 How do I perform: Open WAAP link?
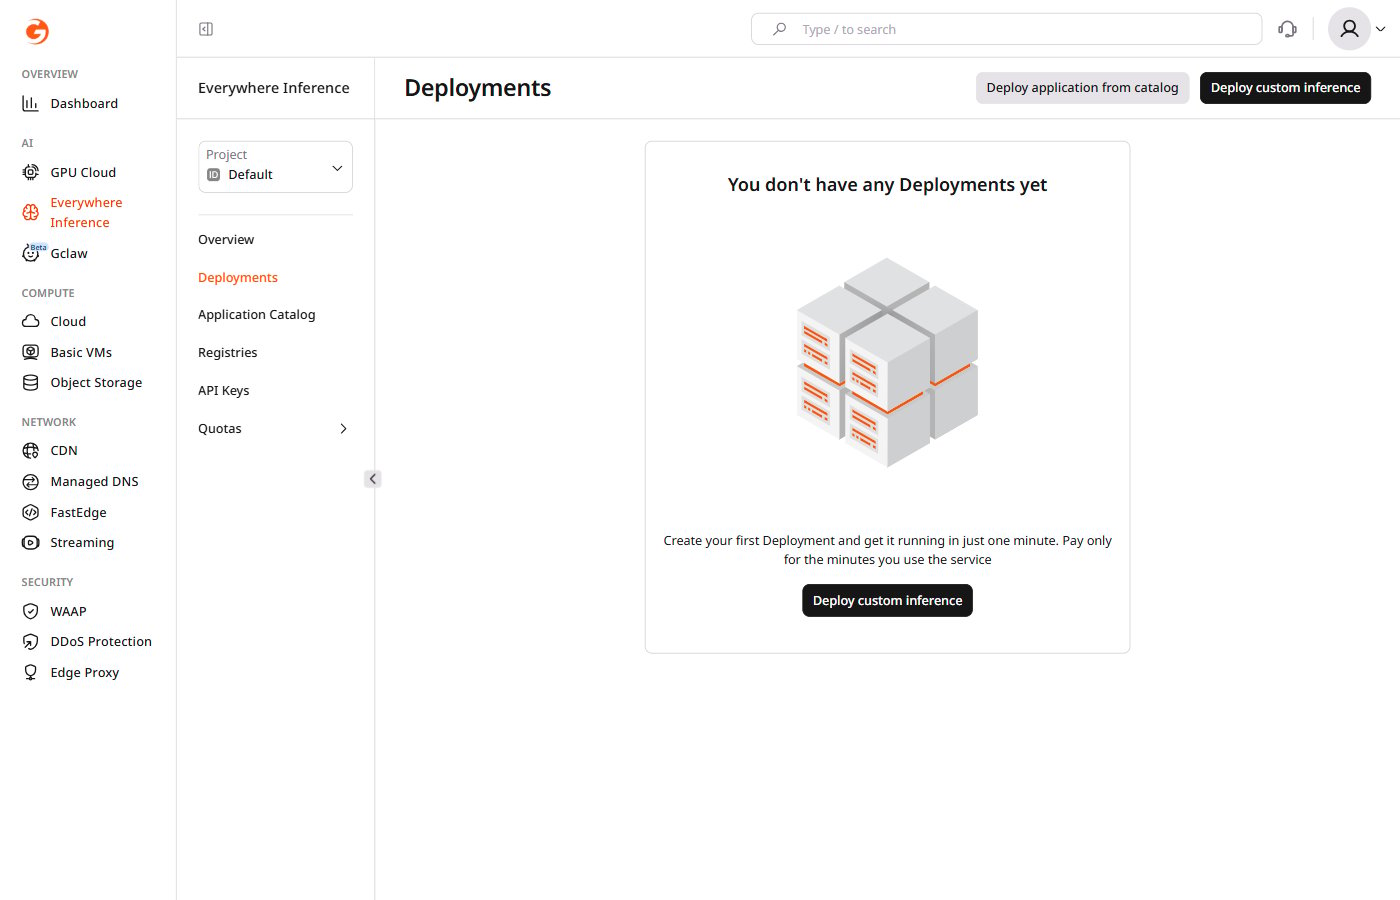point(68,611)
